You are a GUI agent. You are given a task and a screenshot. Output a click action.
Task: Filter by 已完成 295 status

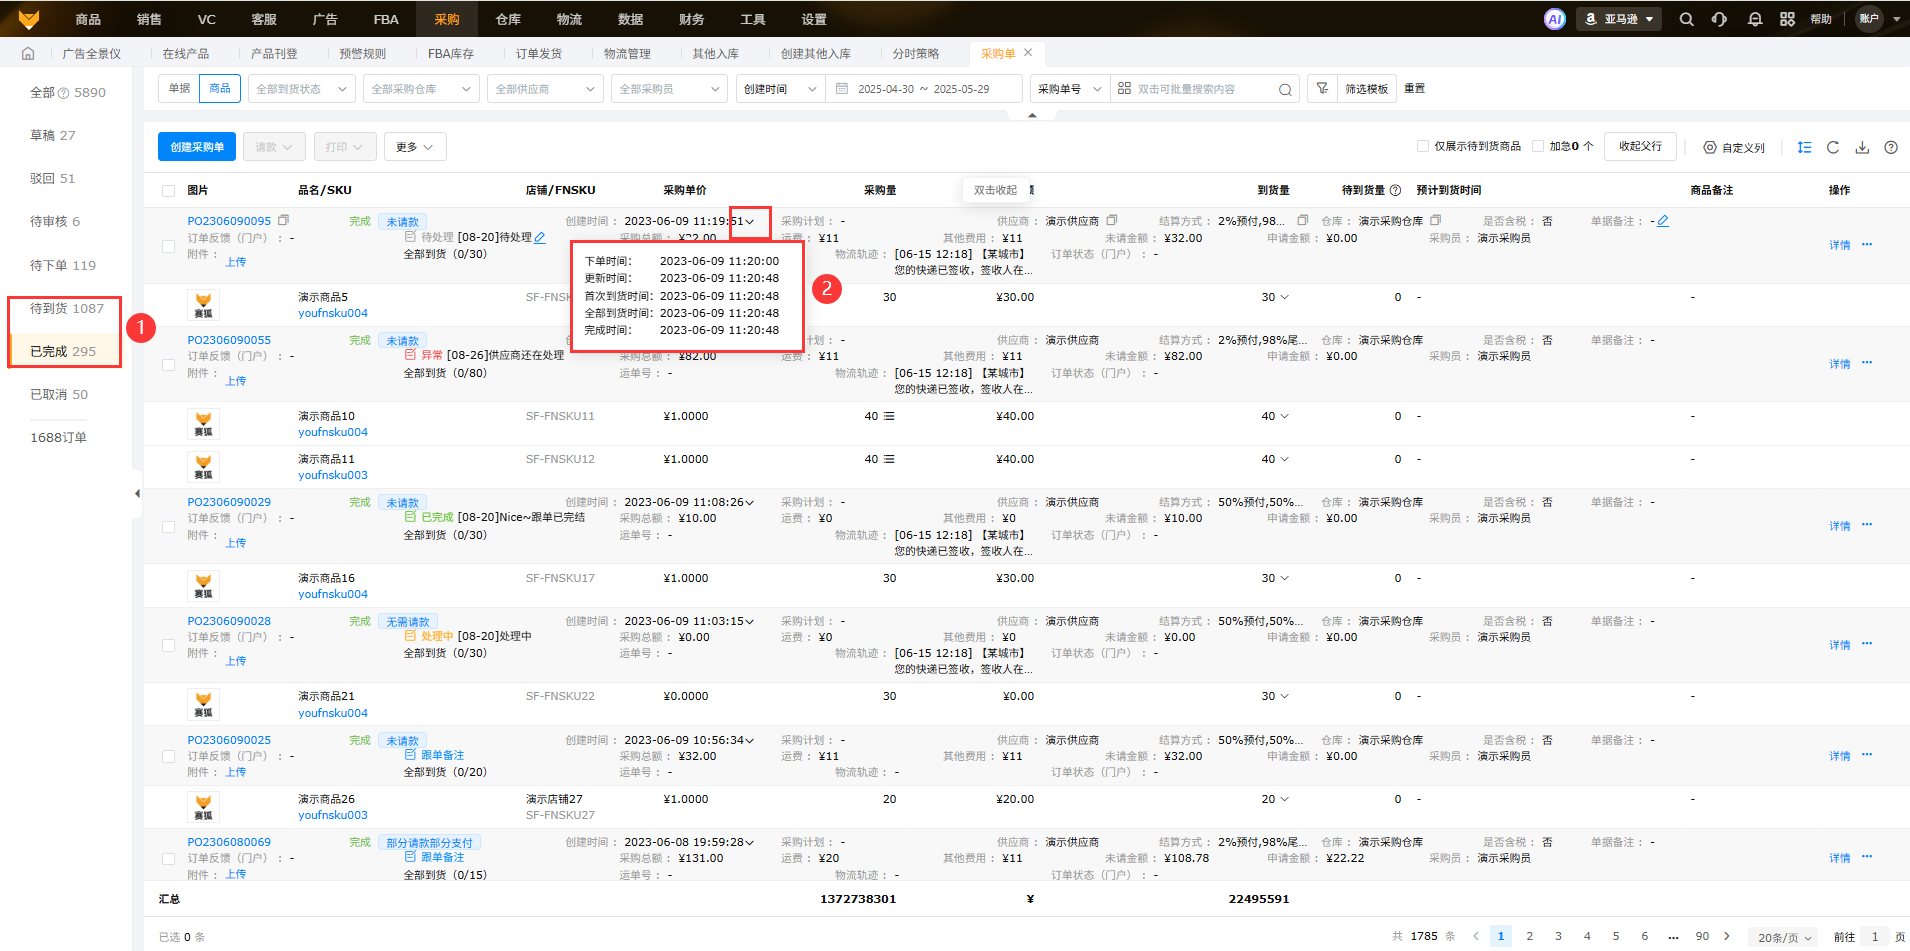pos(64,351)
